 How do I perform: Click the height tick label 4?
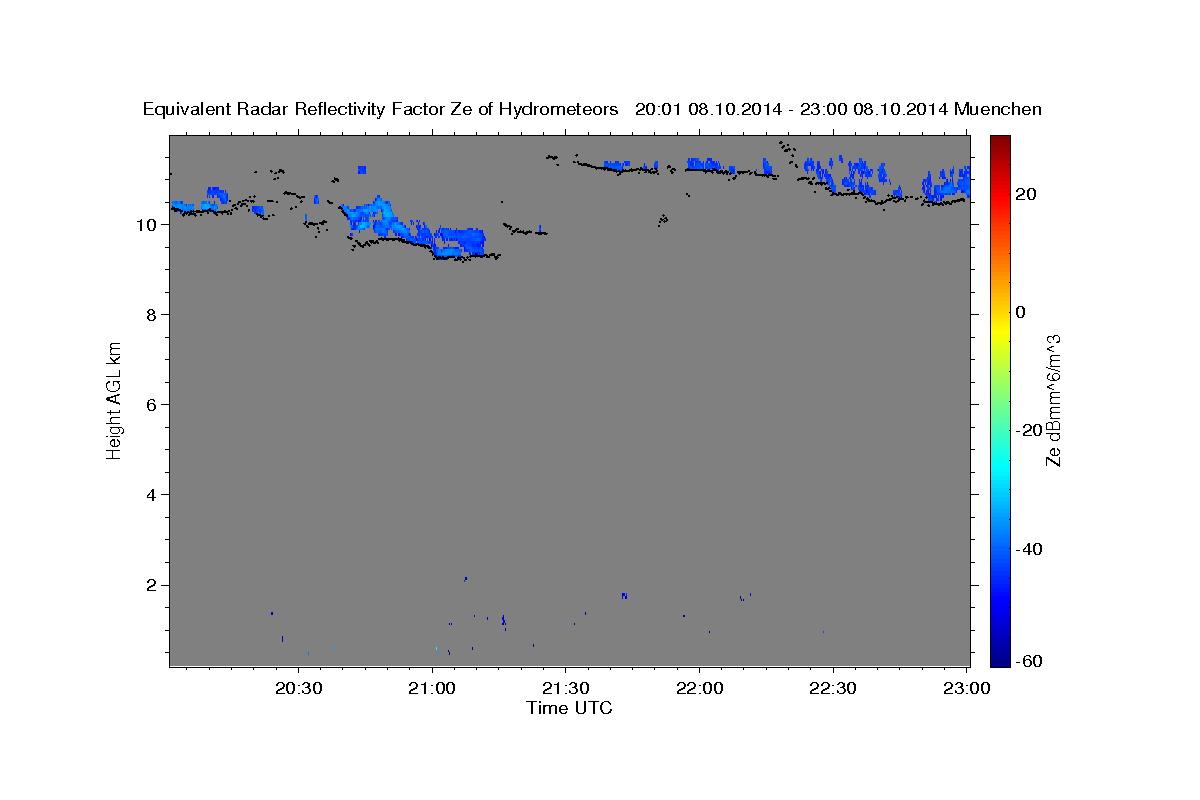coord(153,495)
